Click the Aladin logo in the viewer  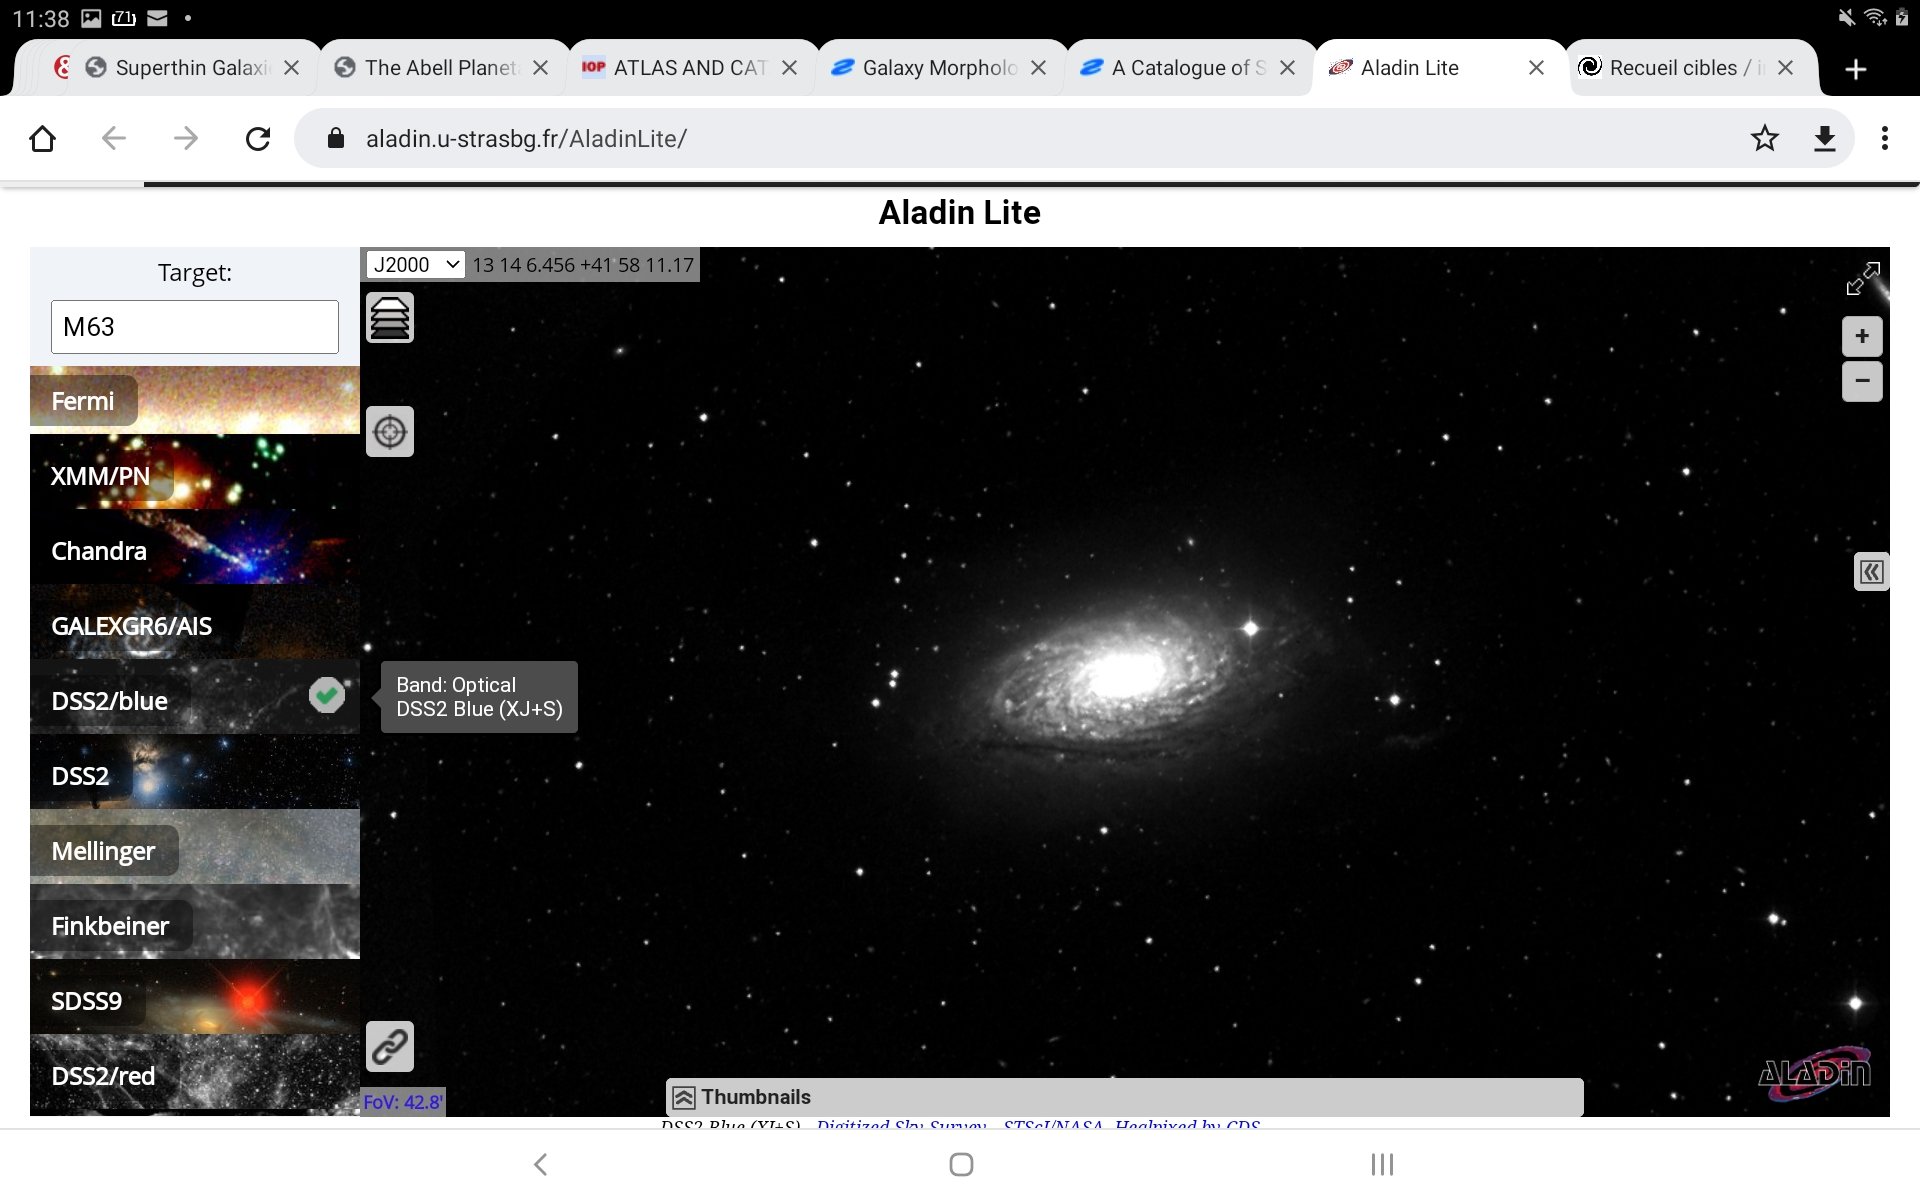(1814, 1073)
